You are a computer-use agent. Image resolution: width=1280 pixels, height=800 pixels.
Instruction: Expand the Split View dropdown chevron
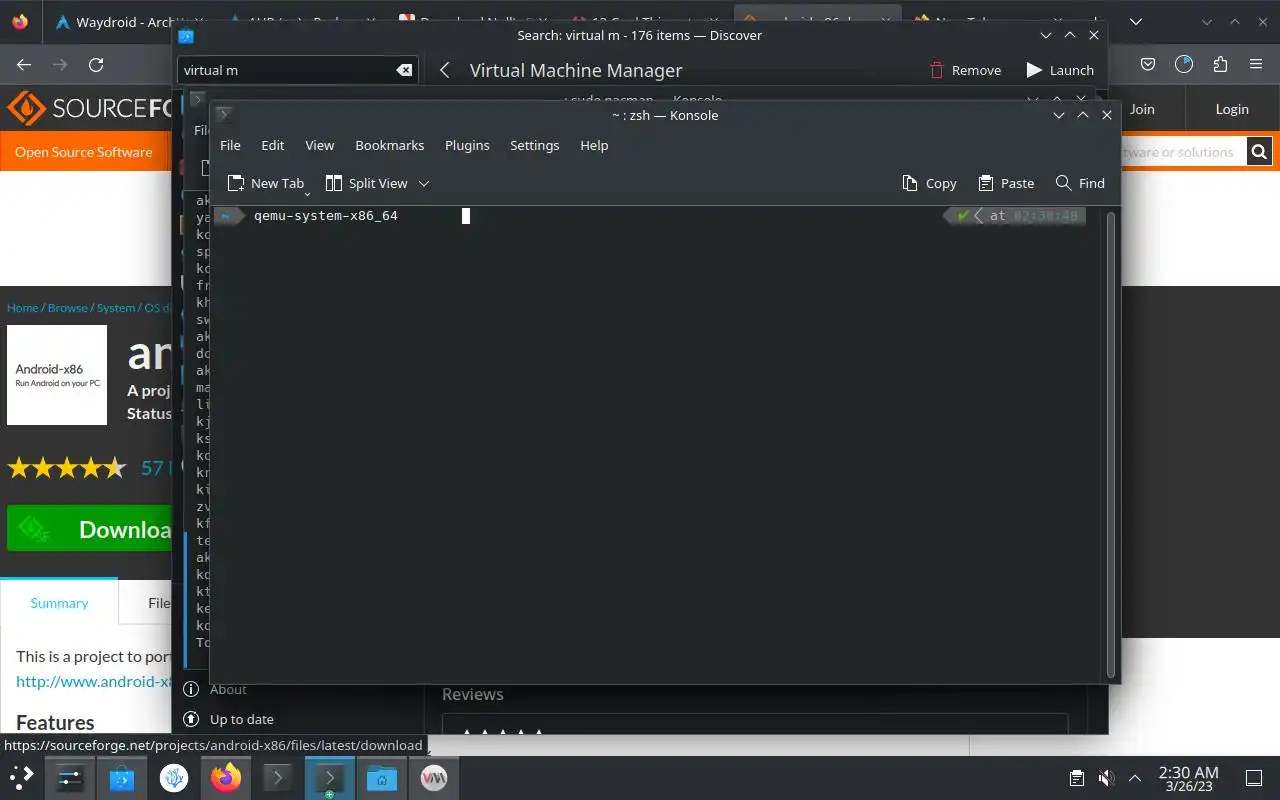(424, 183)
